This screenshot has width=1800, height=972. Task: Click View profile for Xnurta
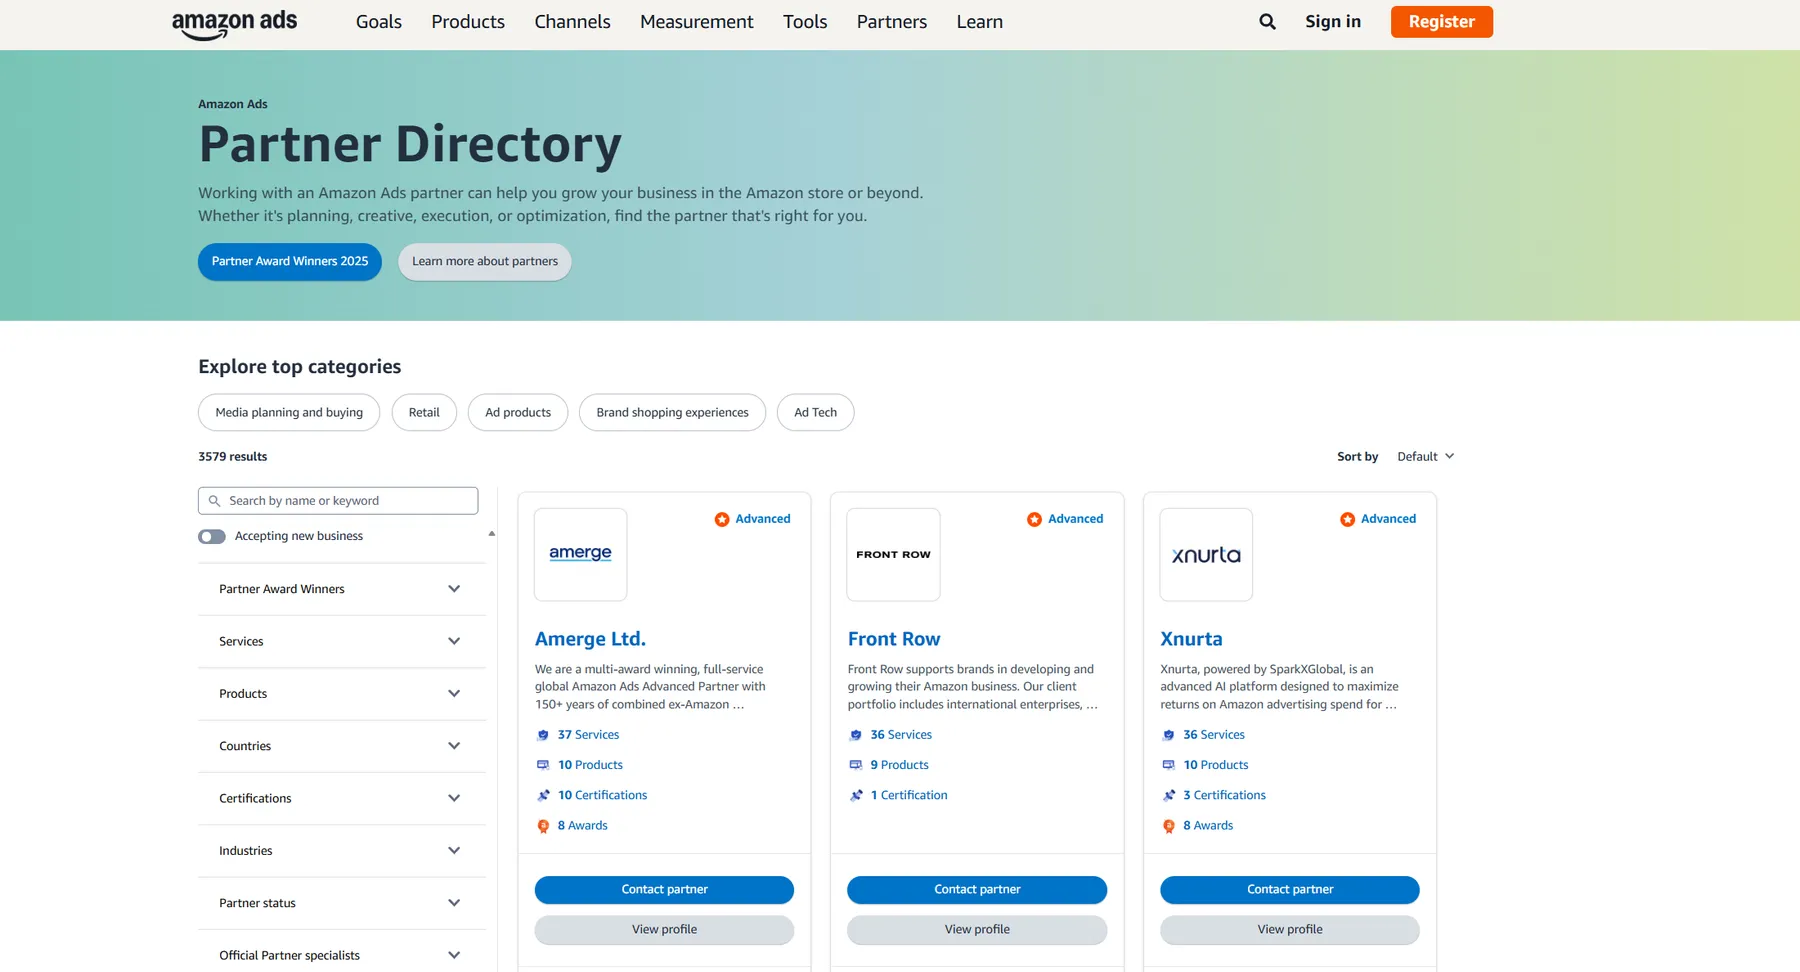coord(1290,930)
